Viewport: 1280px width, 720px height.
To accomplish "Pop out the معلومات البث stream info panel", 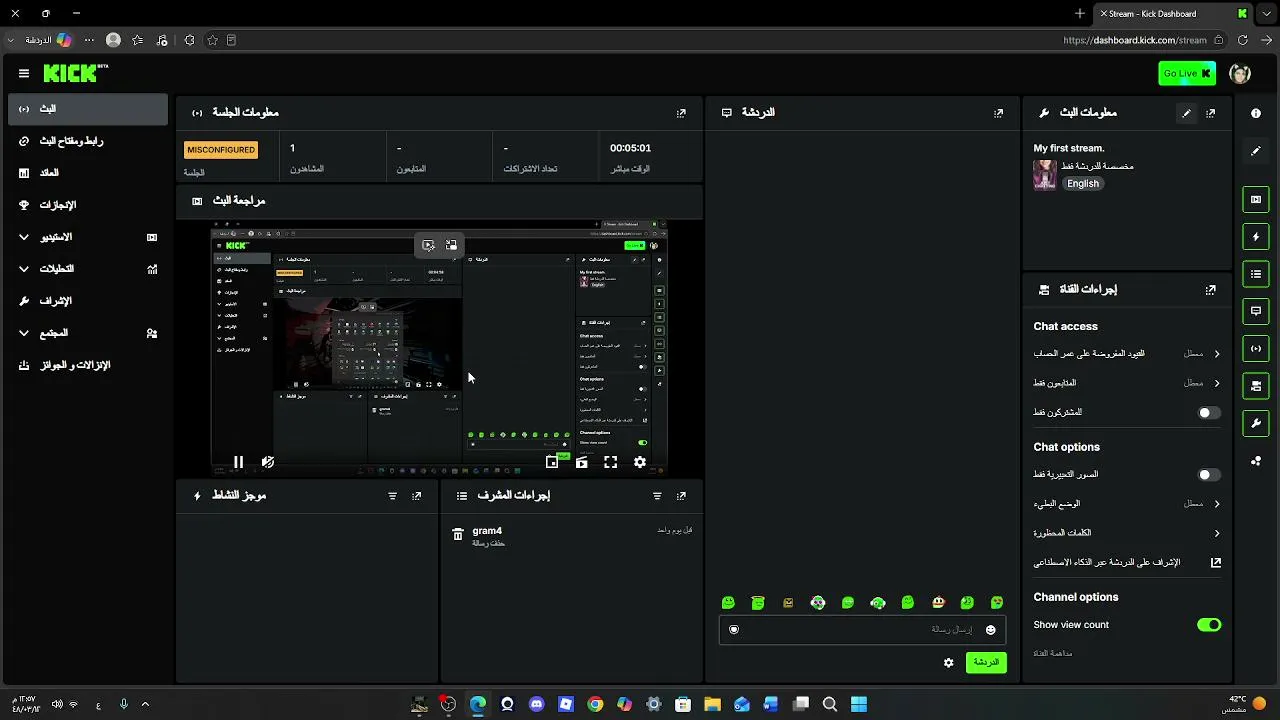I will [1211, 113].
